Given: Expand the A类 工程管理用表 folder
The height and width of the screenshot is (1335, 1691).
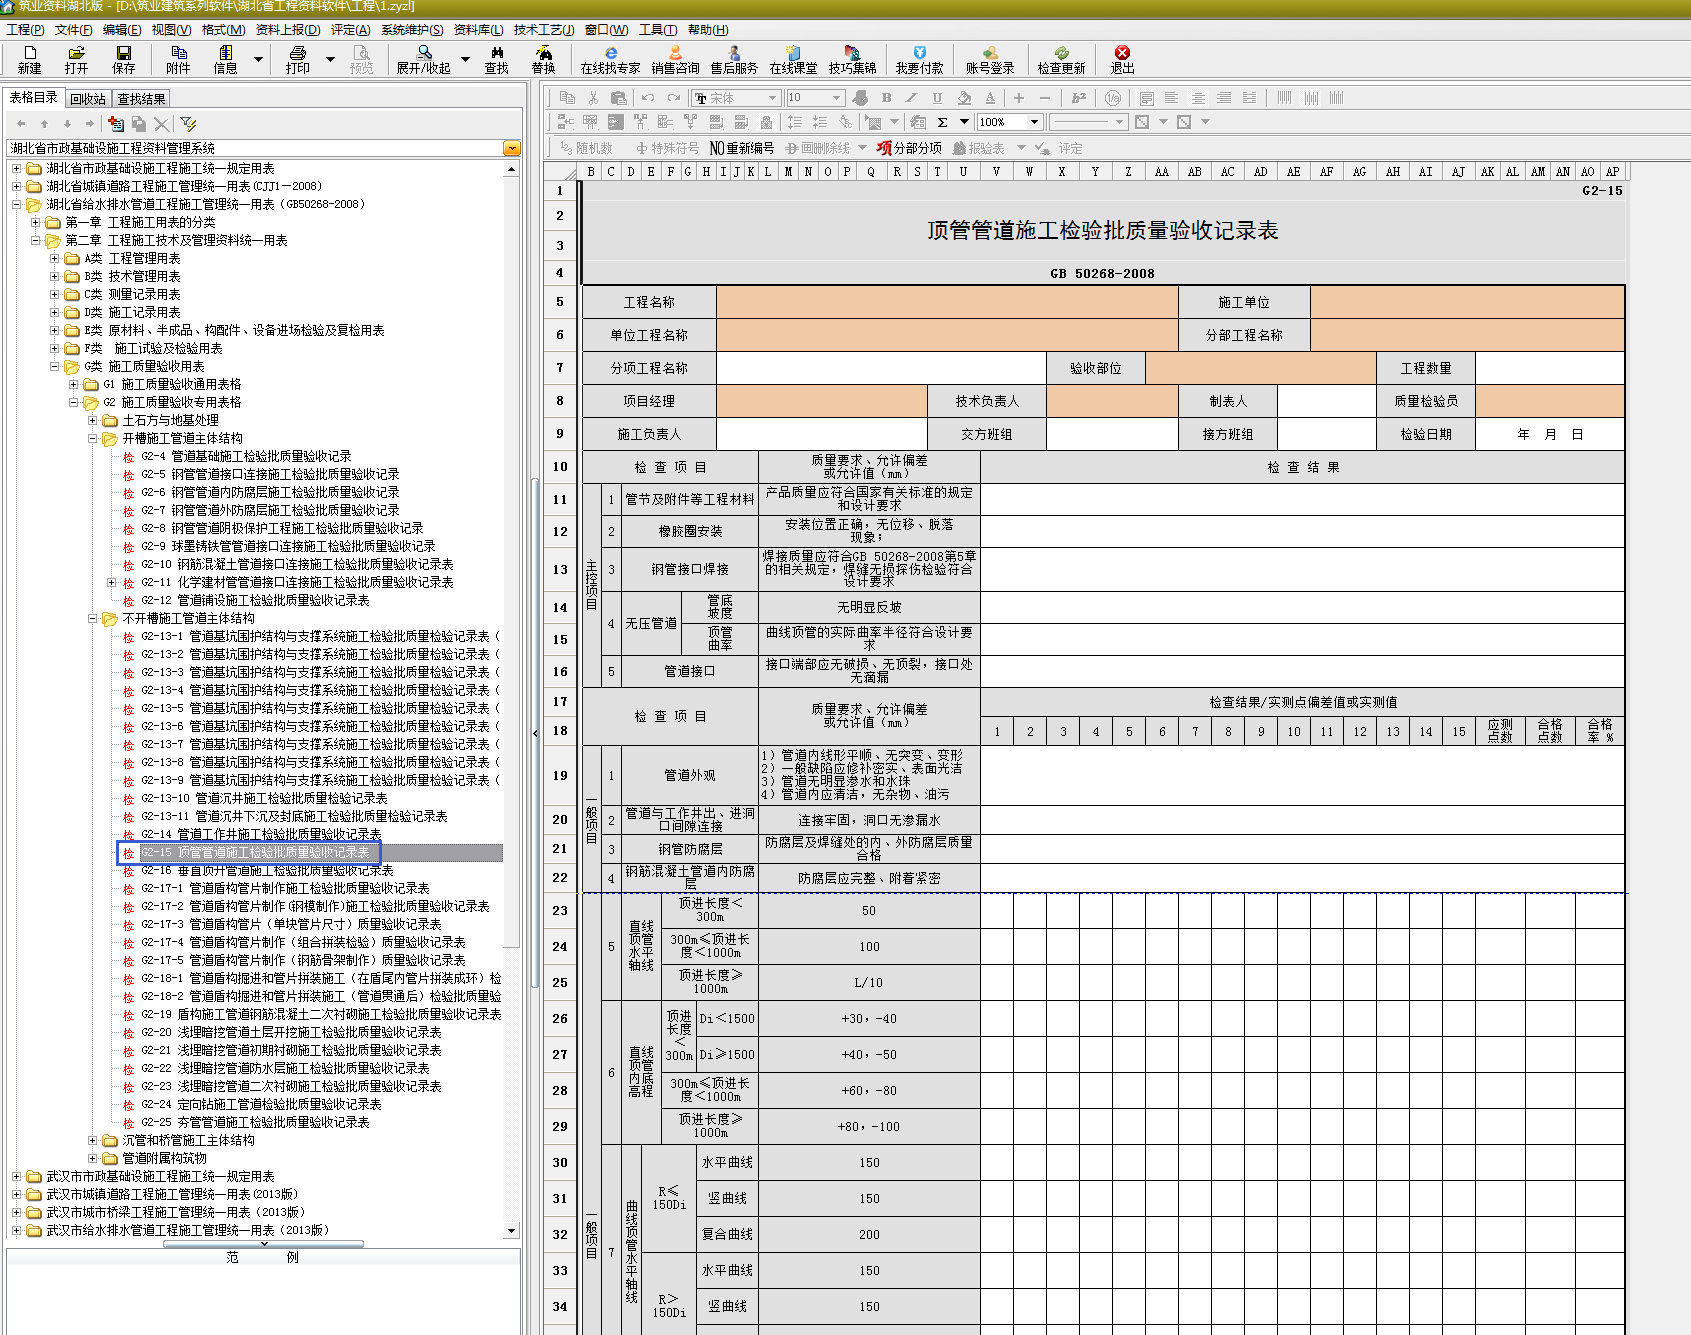Looking at the screenshot, I should (55, 258).
